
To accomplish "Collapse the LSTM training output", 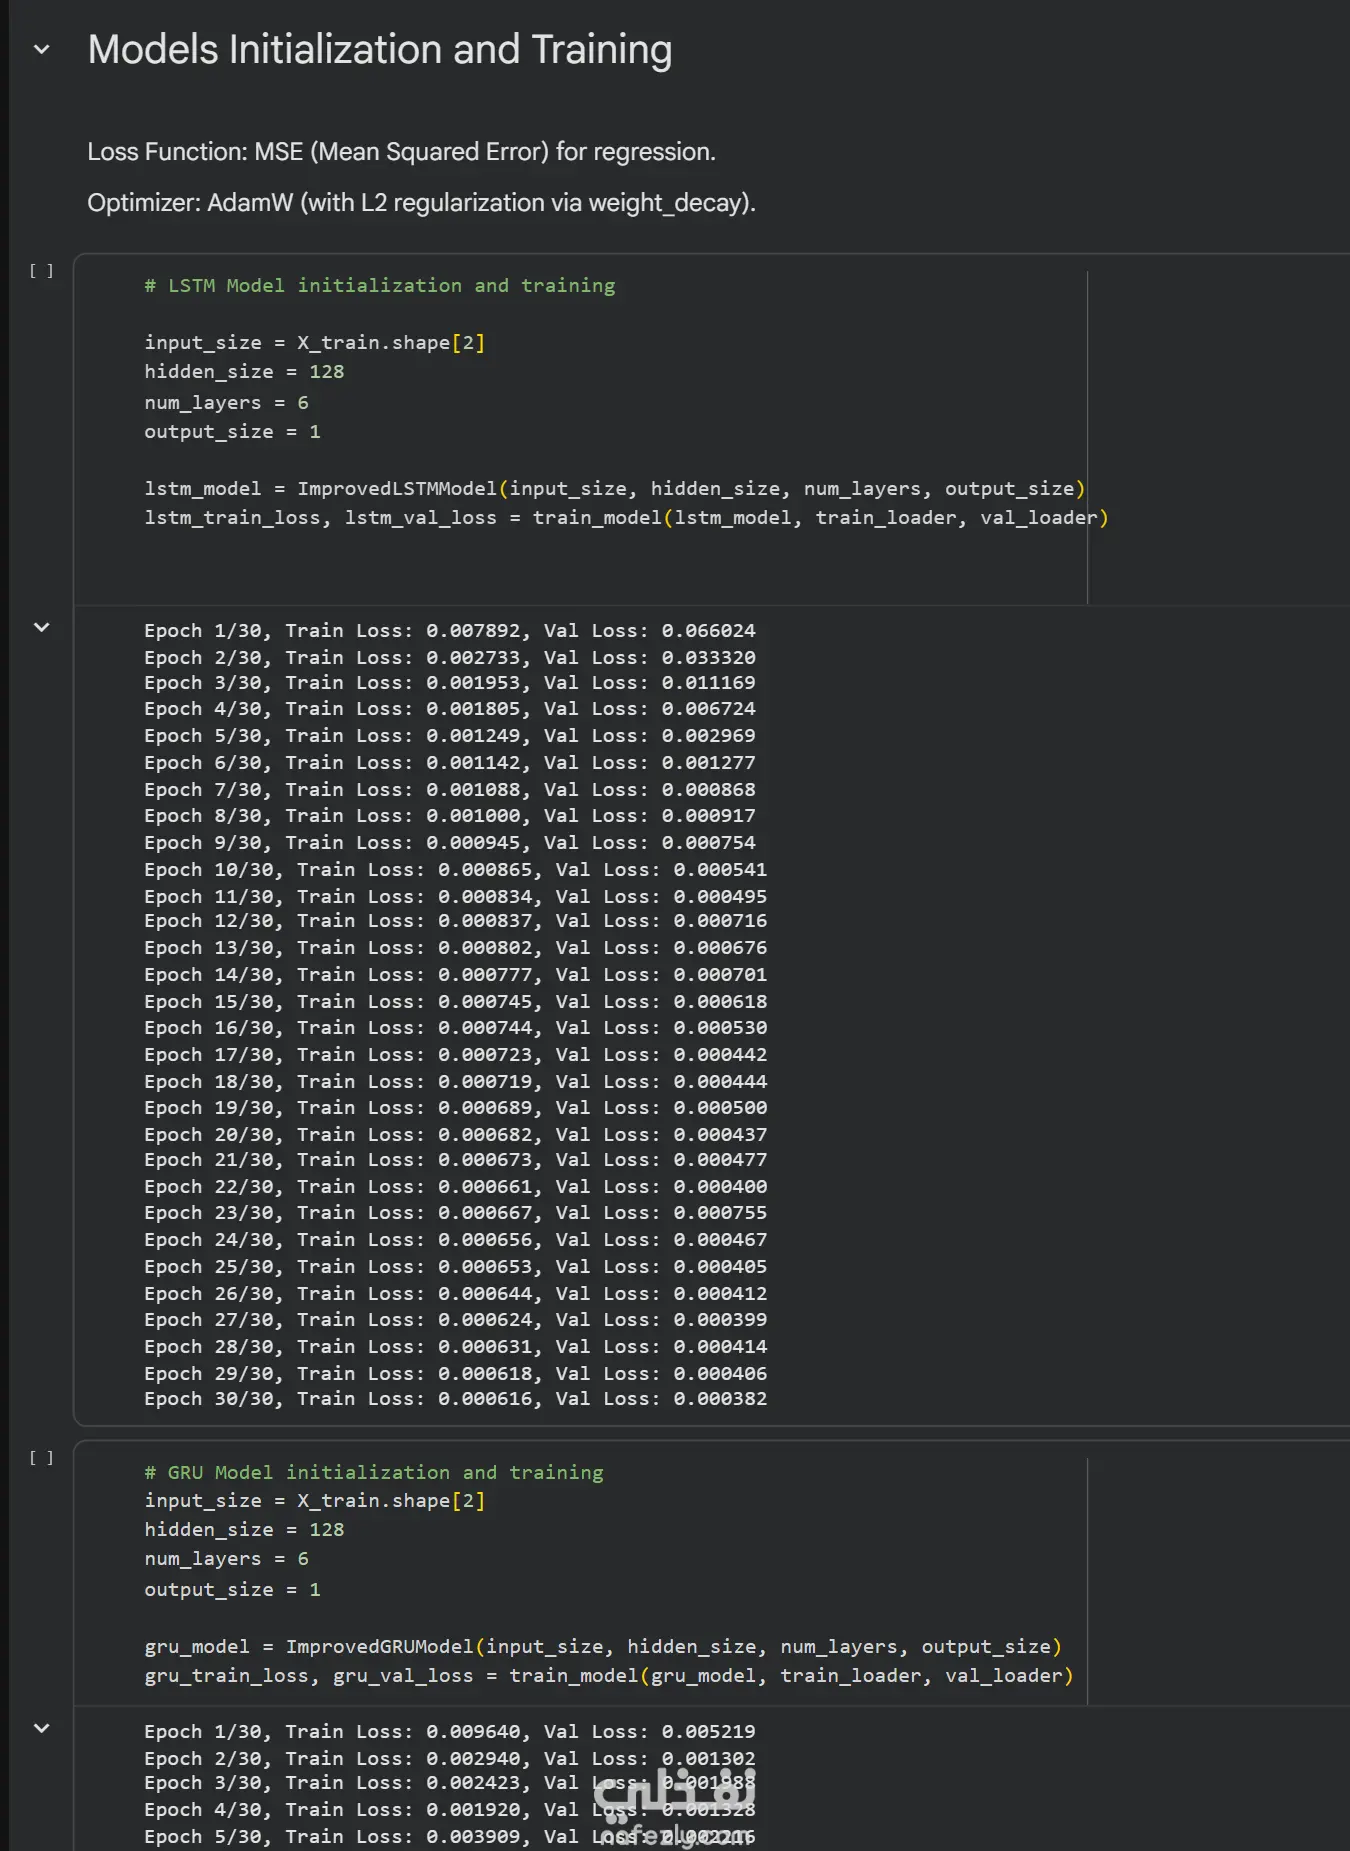I will pyautogui.click(x=42, y=627).
